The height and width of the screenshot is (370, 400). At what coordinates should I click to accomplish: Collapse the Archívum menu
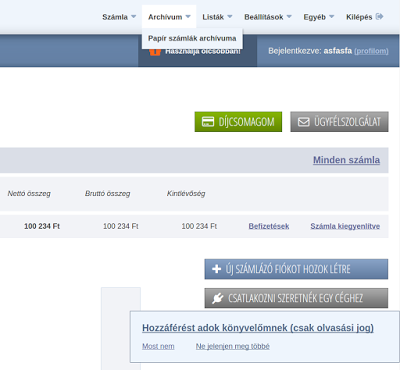169,17
